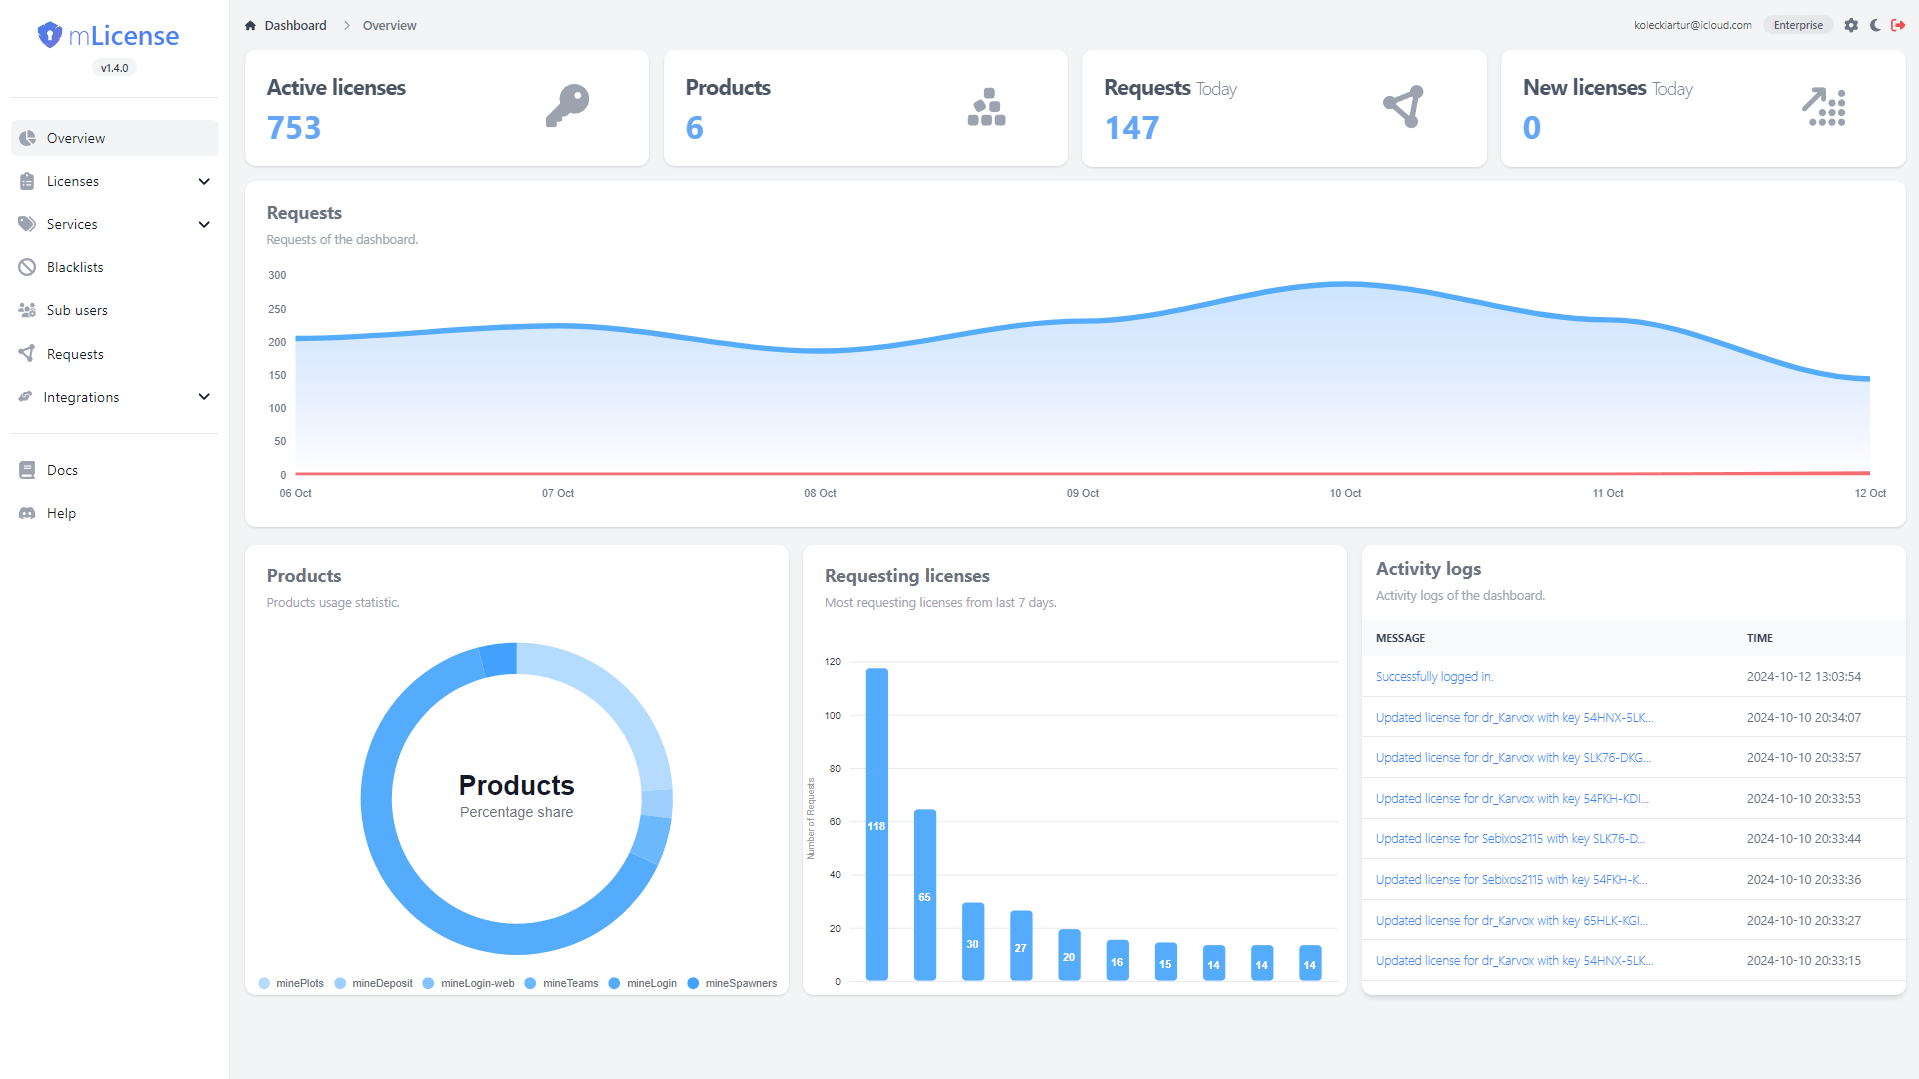The height and width of the screenshot is (1079, 1919).
Task: Click the mineLogin legend color dot
Action: 614,983
